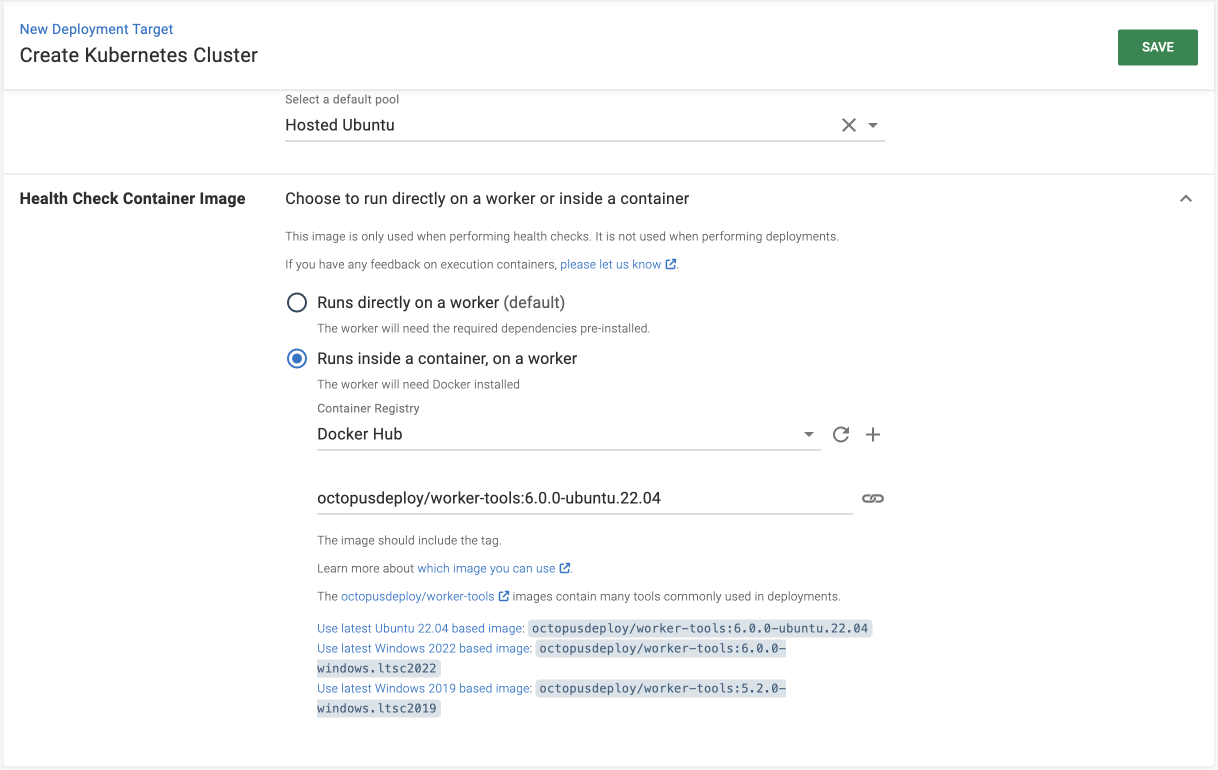1218x770 pixels.
Task: Select the 'Runs directly on a worker' radio button
Action: [x=296, y=302]
